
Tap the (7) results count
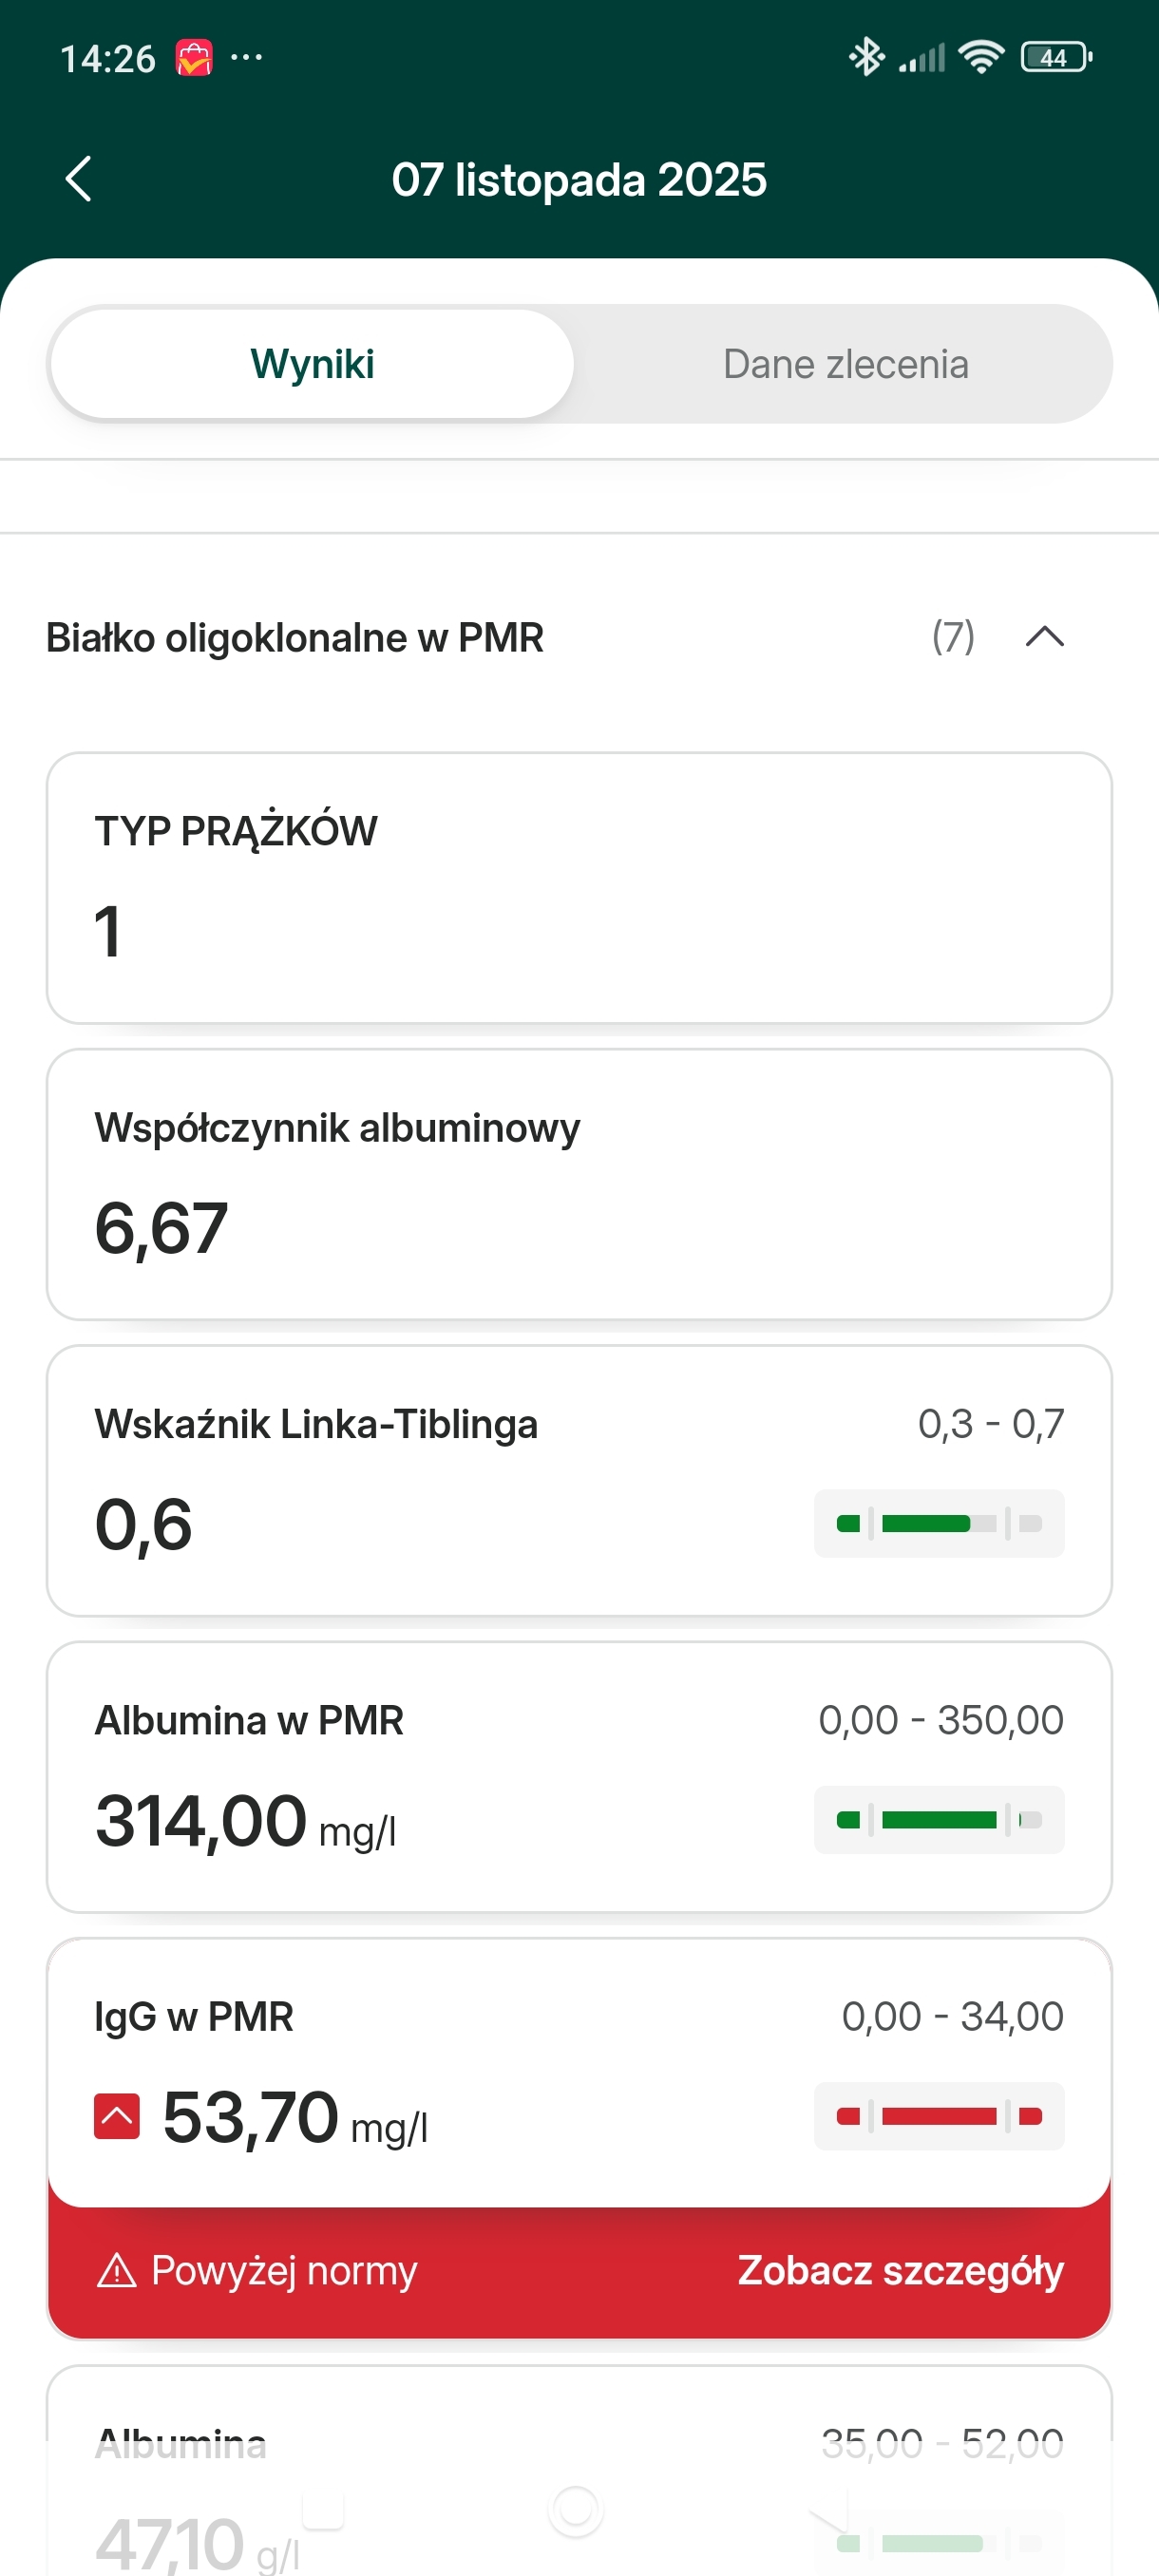[x=953, y=637]
